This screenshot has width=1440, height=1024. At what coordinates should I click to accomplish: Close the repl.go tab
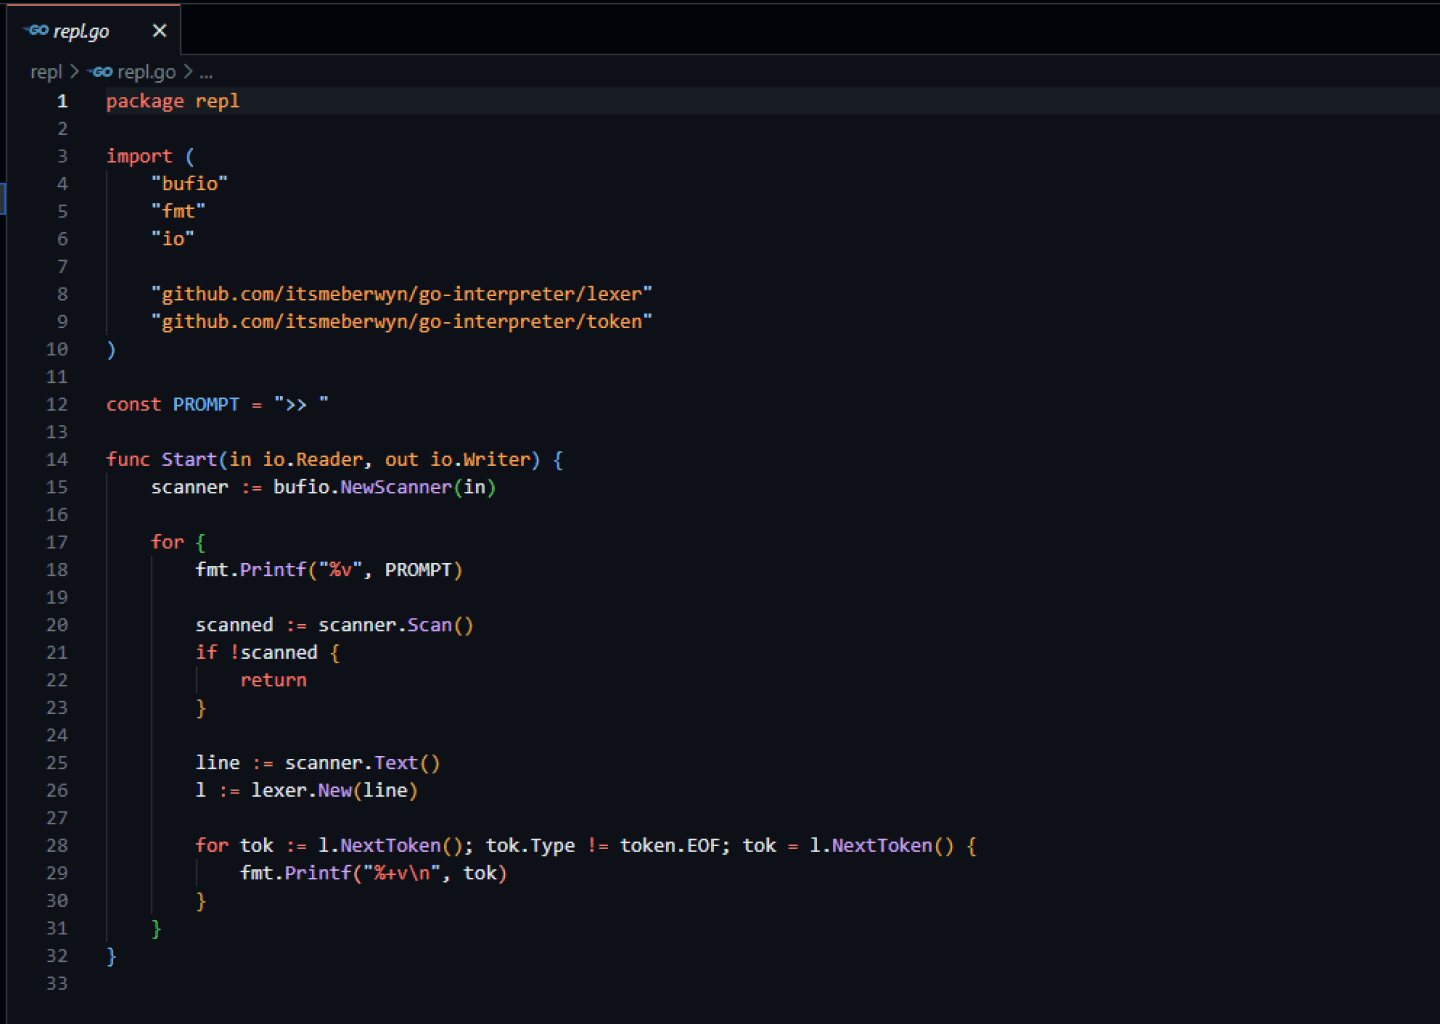pos(159,31)
